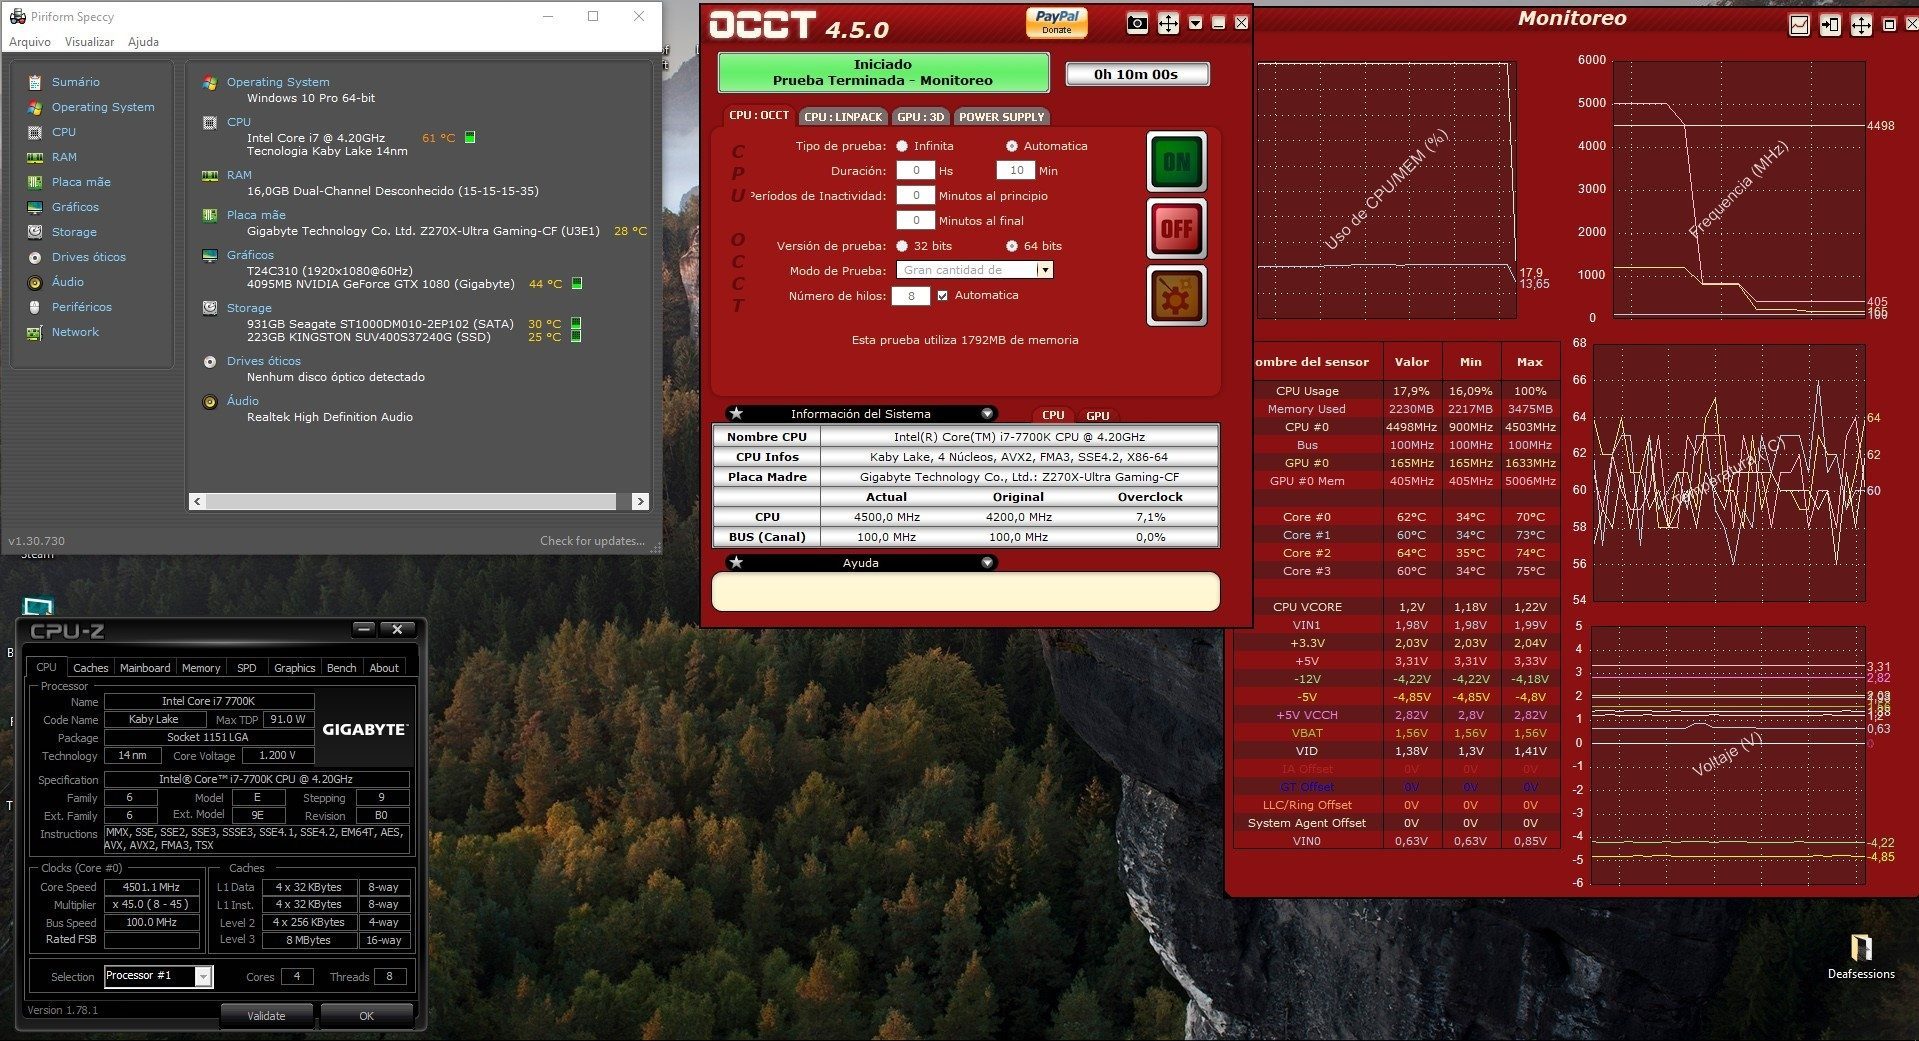This screenshot has width=1919, height=1041.
Task: Open Operating System in Speccy sidebar
Action: [103, 107]
